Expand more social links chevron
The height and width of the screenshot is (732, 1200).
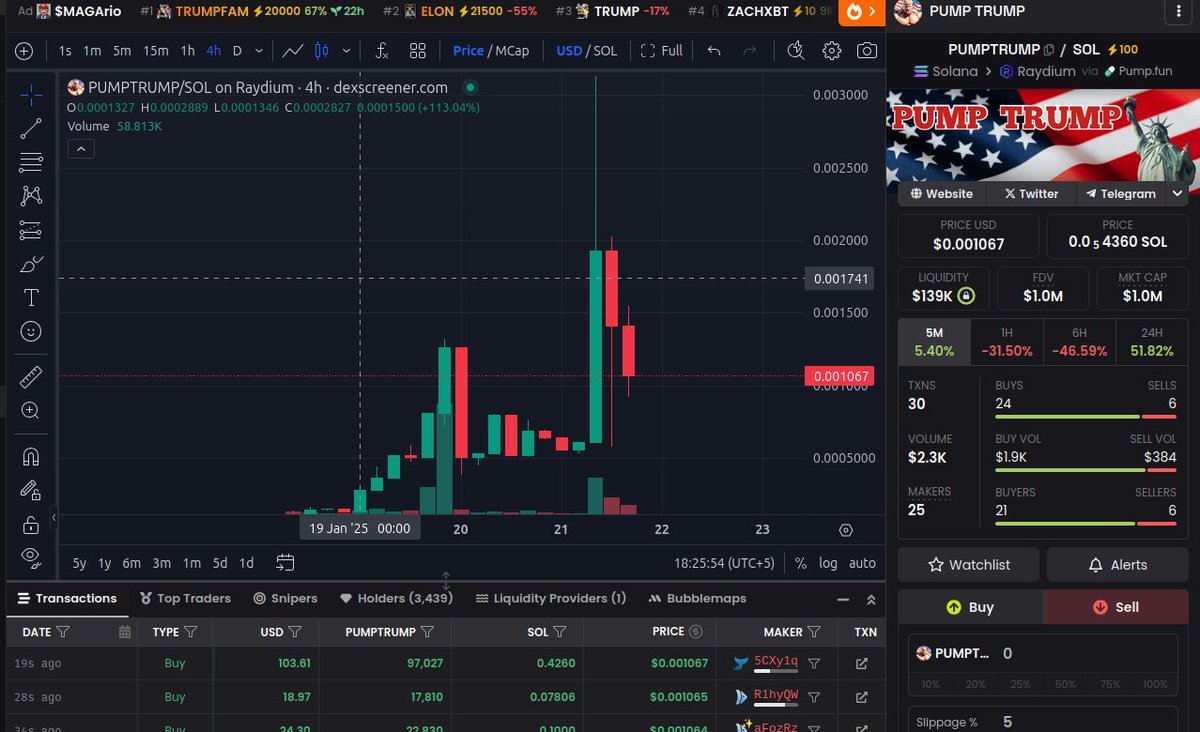1177,194
